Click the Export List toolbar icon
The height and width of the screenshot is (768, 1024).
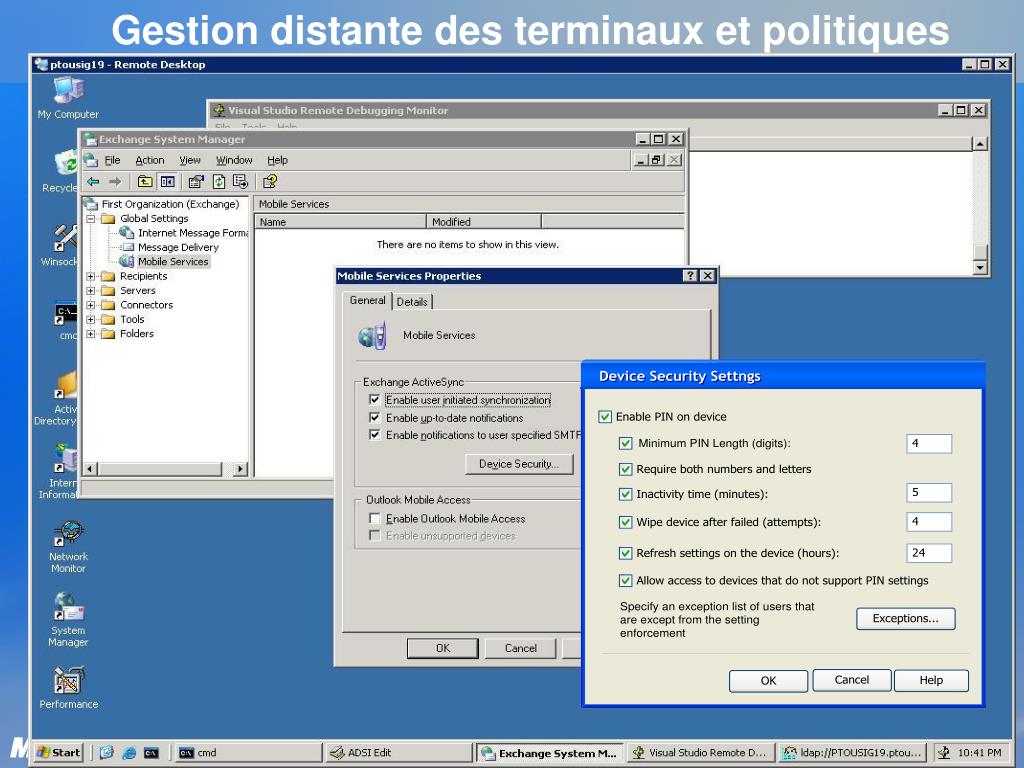tap(240, 182)
